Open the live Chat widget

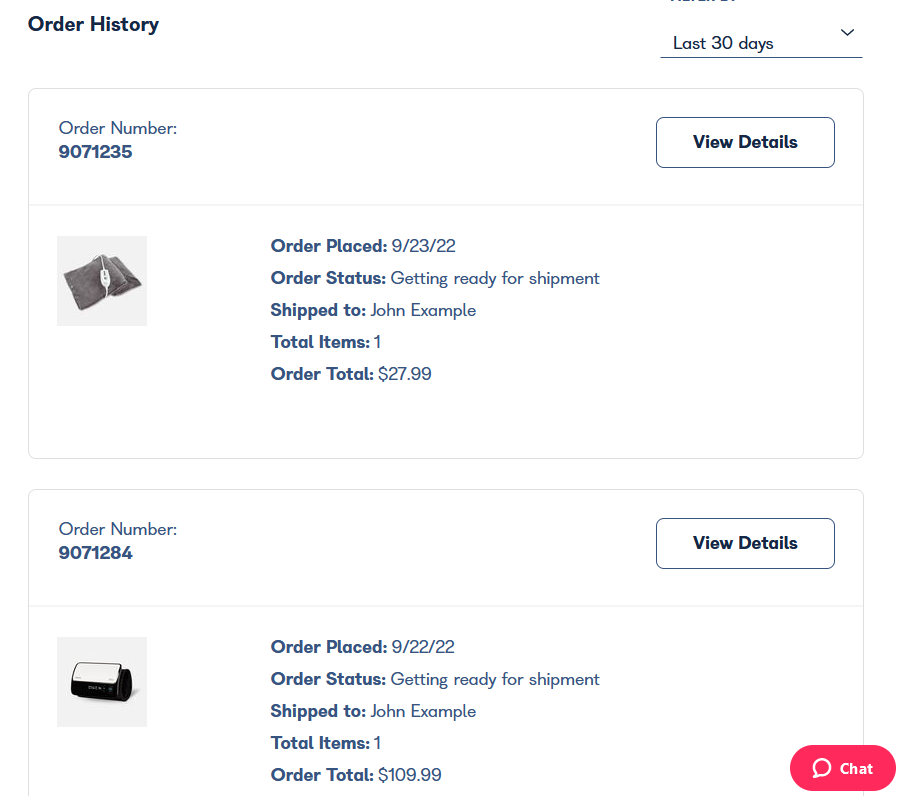coord(841,768)
